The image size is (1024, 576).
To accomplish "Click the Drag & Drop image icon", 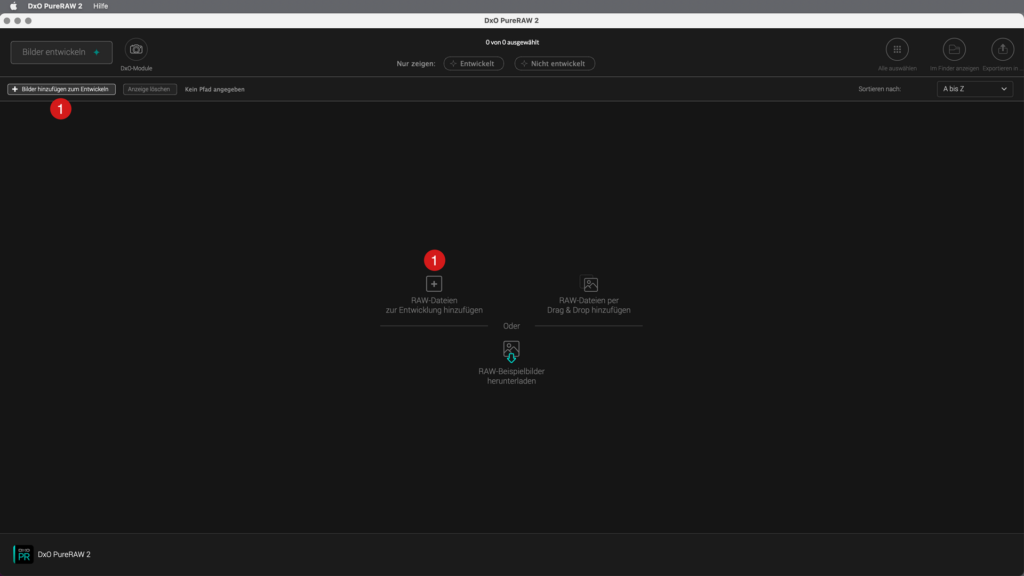I will tap(590, 284).
